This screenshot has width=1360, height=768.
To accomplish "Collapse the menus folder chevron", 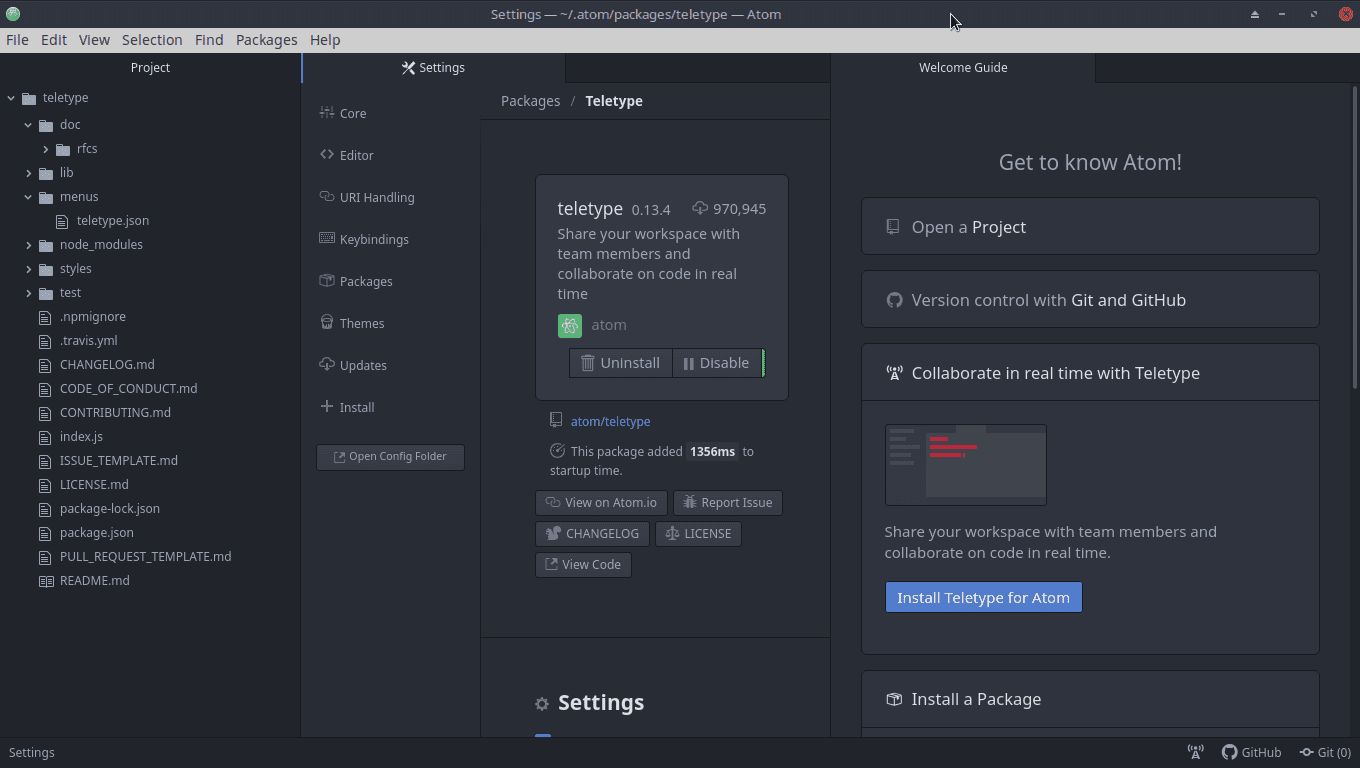I will [28, 197].
